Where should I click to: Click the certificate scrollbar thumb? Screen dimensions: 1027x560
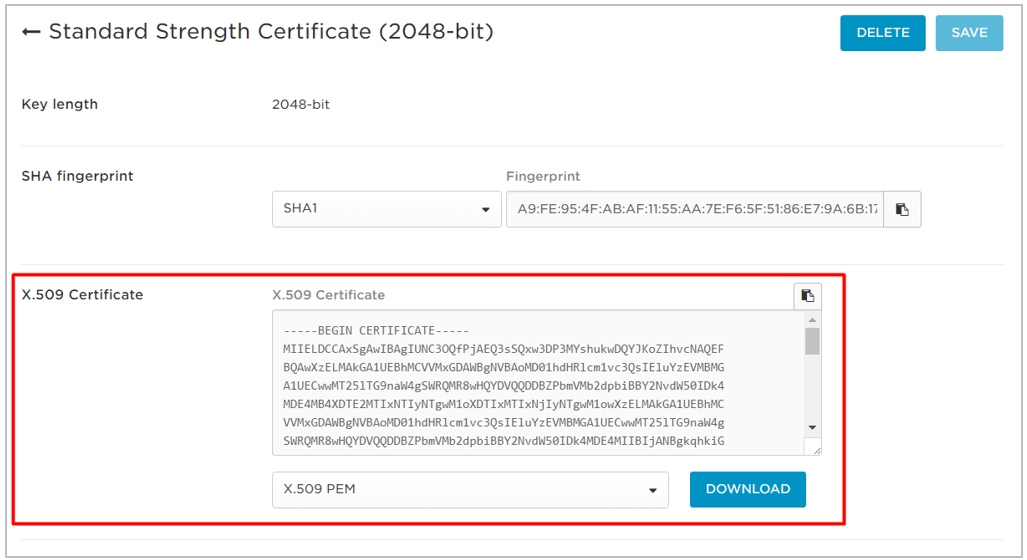[812, 342]
